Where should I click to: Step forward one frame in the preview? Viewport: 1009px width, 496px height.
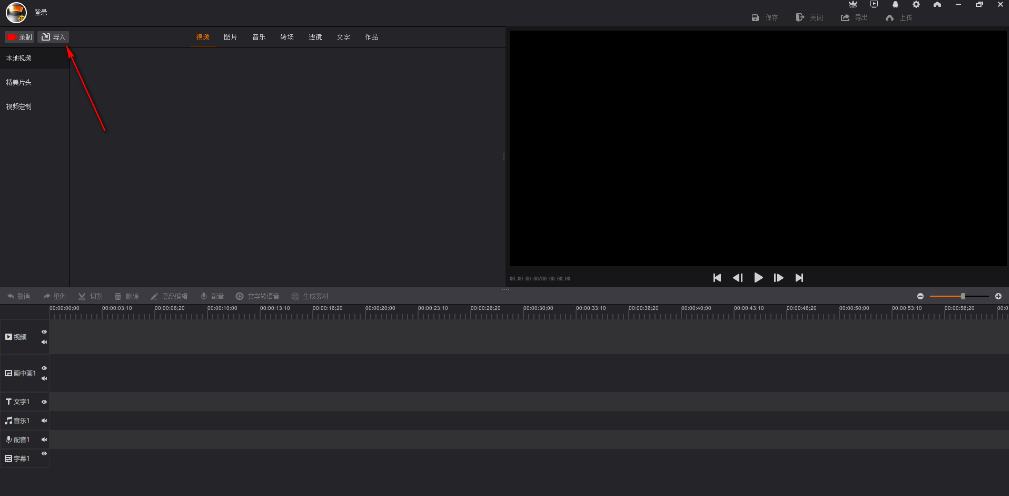[x=779, y=278]
